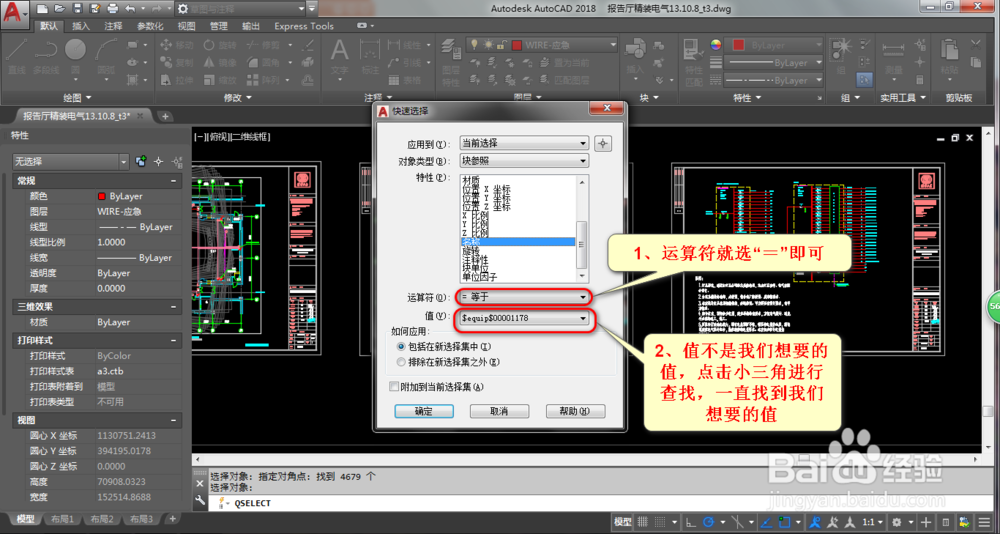
Task: Select the Line (直线) tool
Action: (x=17, y=57)
